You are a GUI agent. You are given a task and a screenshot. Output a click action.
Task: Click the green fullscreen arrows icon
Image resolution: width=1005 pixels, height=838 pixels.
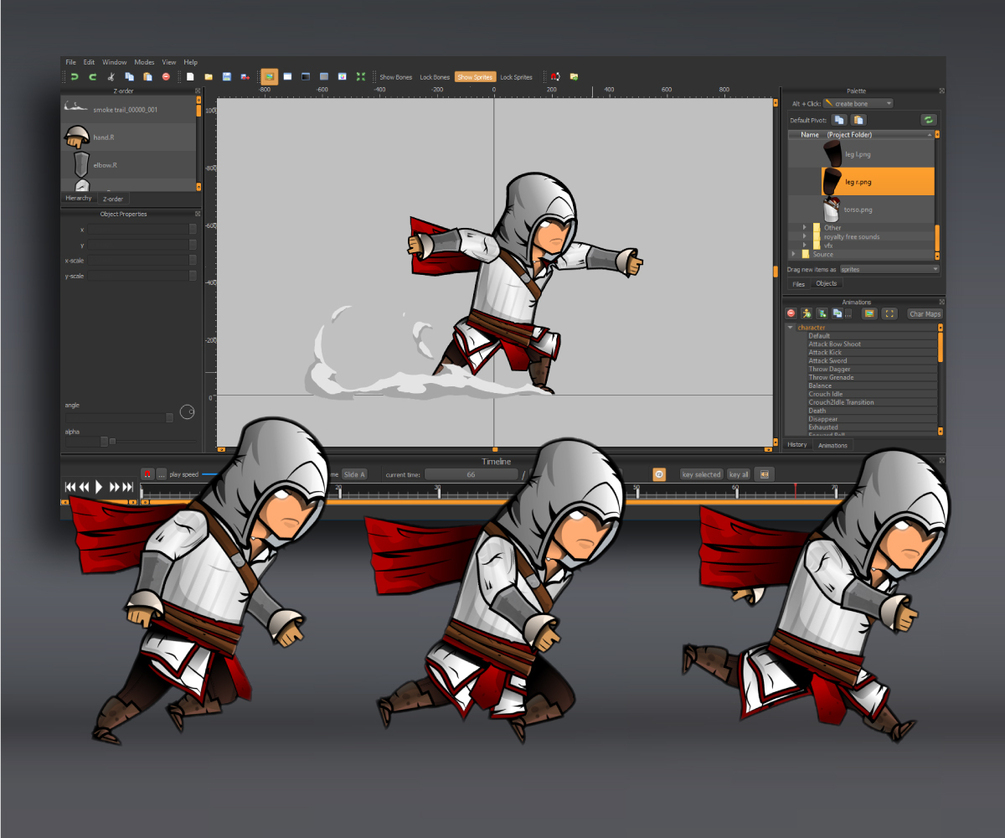361,77
